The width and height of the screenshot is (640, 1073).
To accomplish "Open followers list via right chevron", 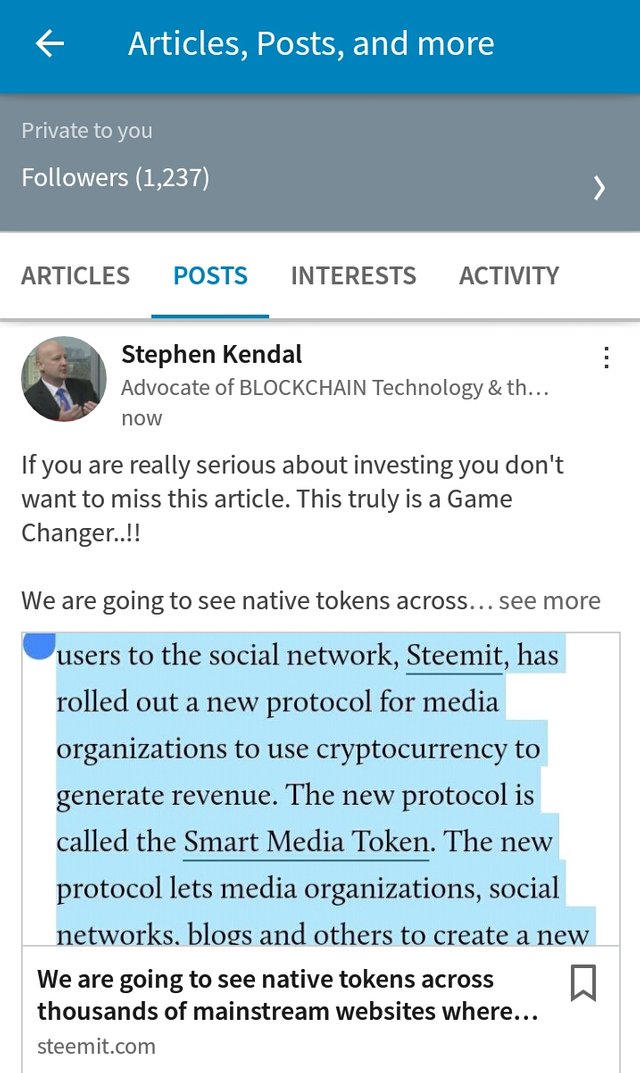I will click(599, 187).
